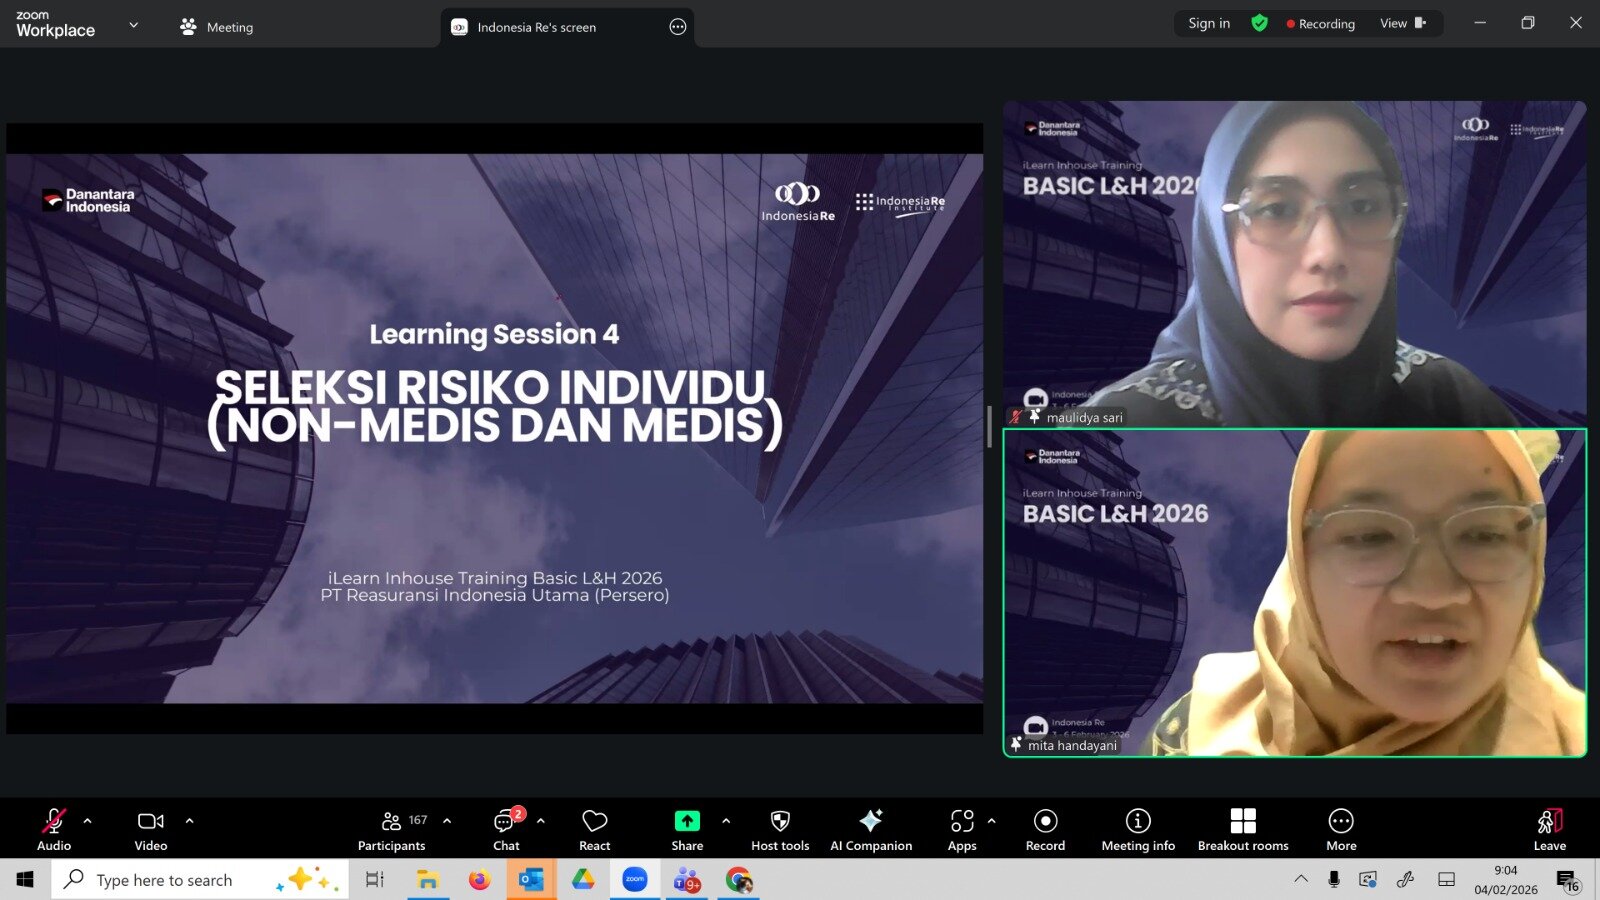Click the green Share screen icon

[687, 821]
